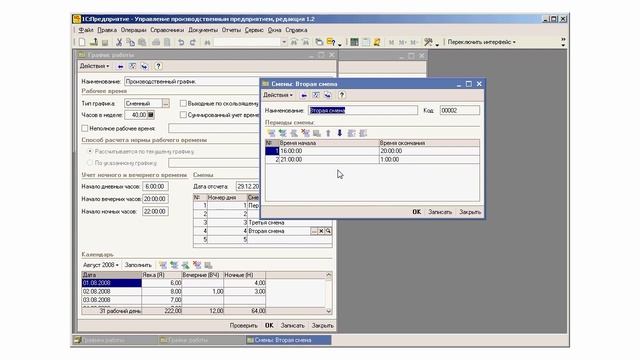Toggle the Выходные по скользящему checkbox
Screen dimensions: 640x360
[x=183, y=104]
